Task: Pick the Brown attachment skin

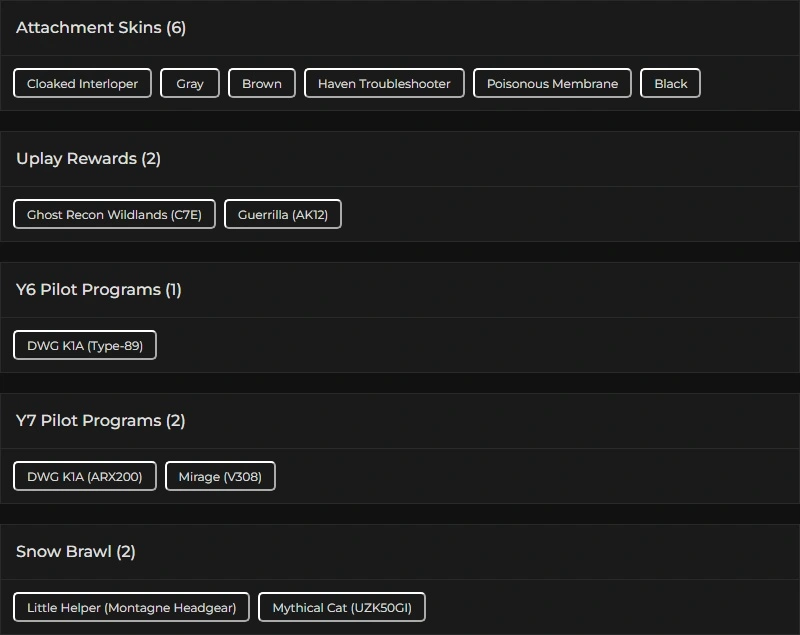Action: [x=262, y=83]
